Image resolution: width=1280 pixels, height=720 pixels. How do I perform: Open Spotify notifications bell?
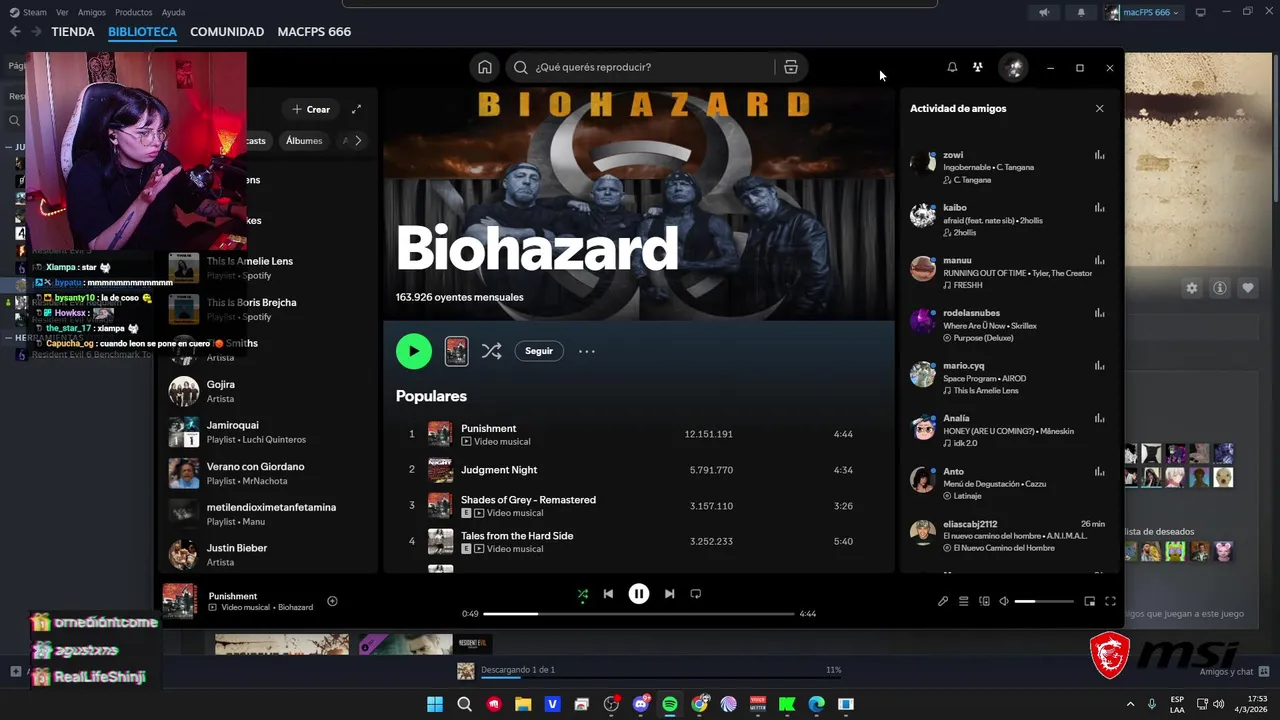(x=952, y=67)
